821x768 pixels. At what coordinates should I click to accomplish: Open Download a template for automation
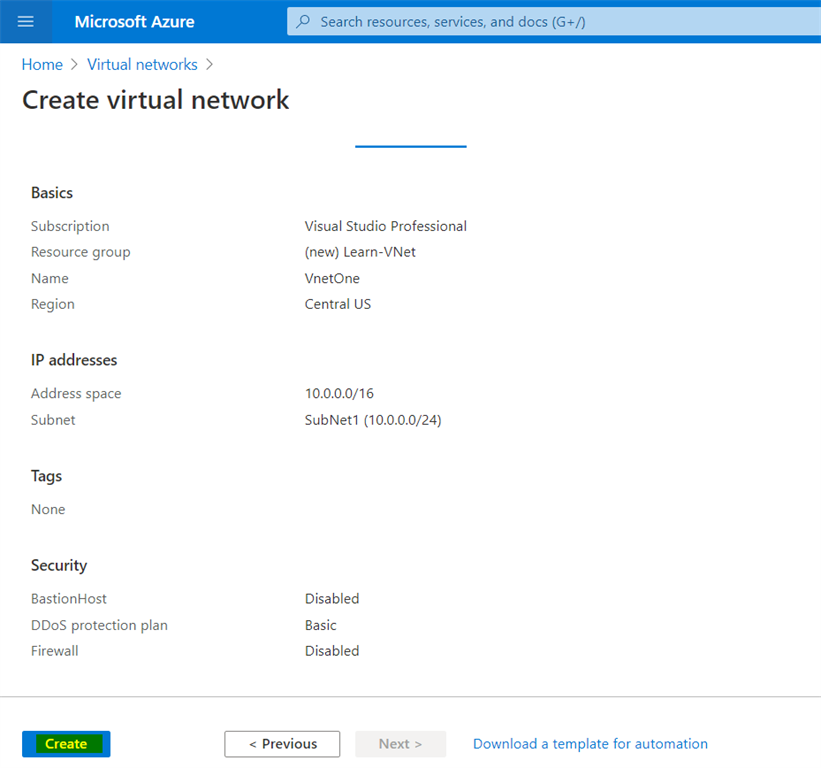point(590,743)
